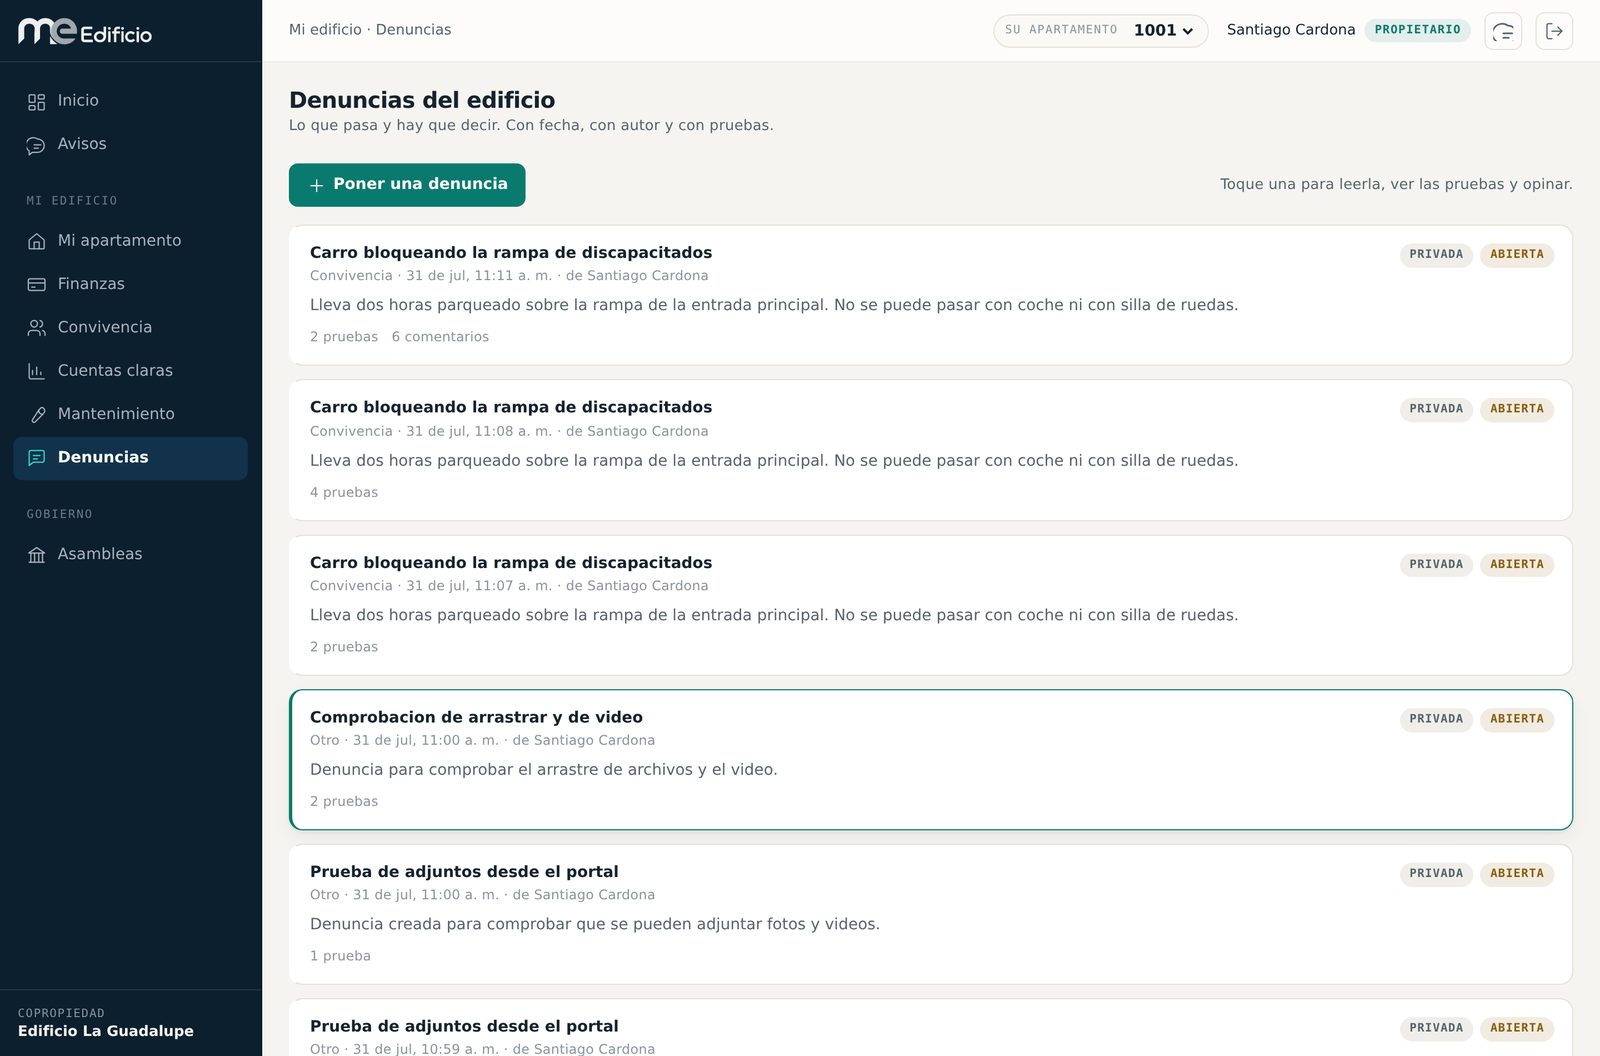Open Mi apartamento section
1600x1056 pixels.
[131, 241]
